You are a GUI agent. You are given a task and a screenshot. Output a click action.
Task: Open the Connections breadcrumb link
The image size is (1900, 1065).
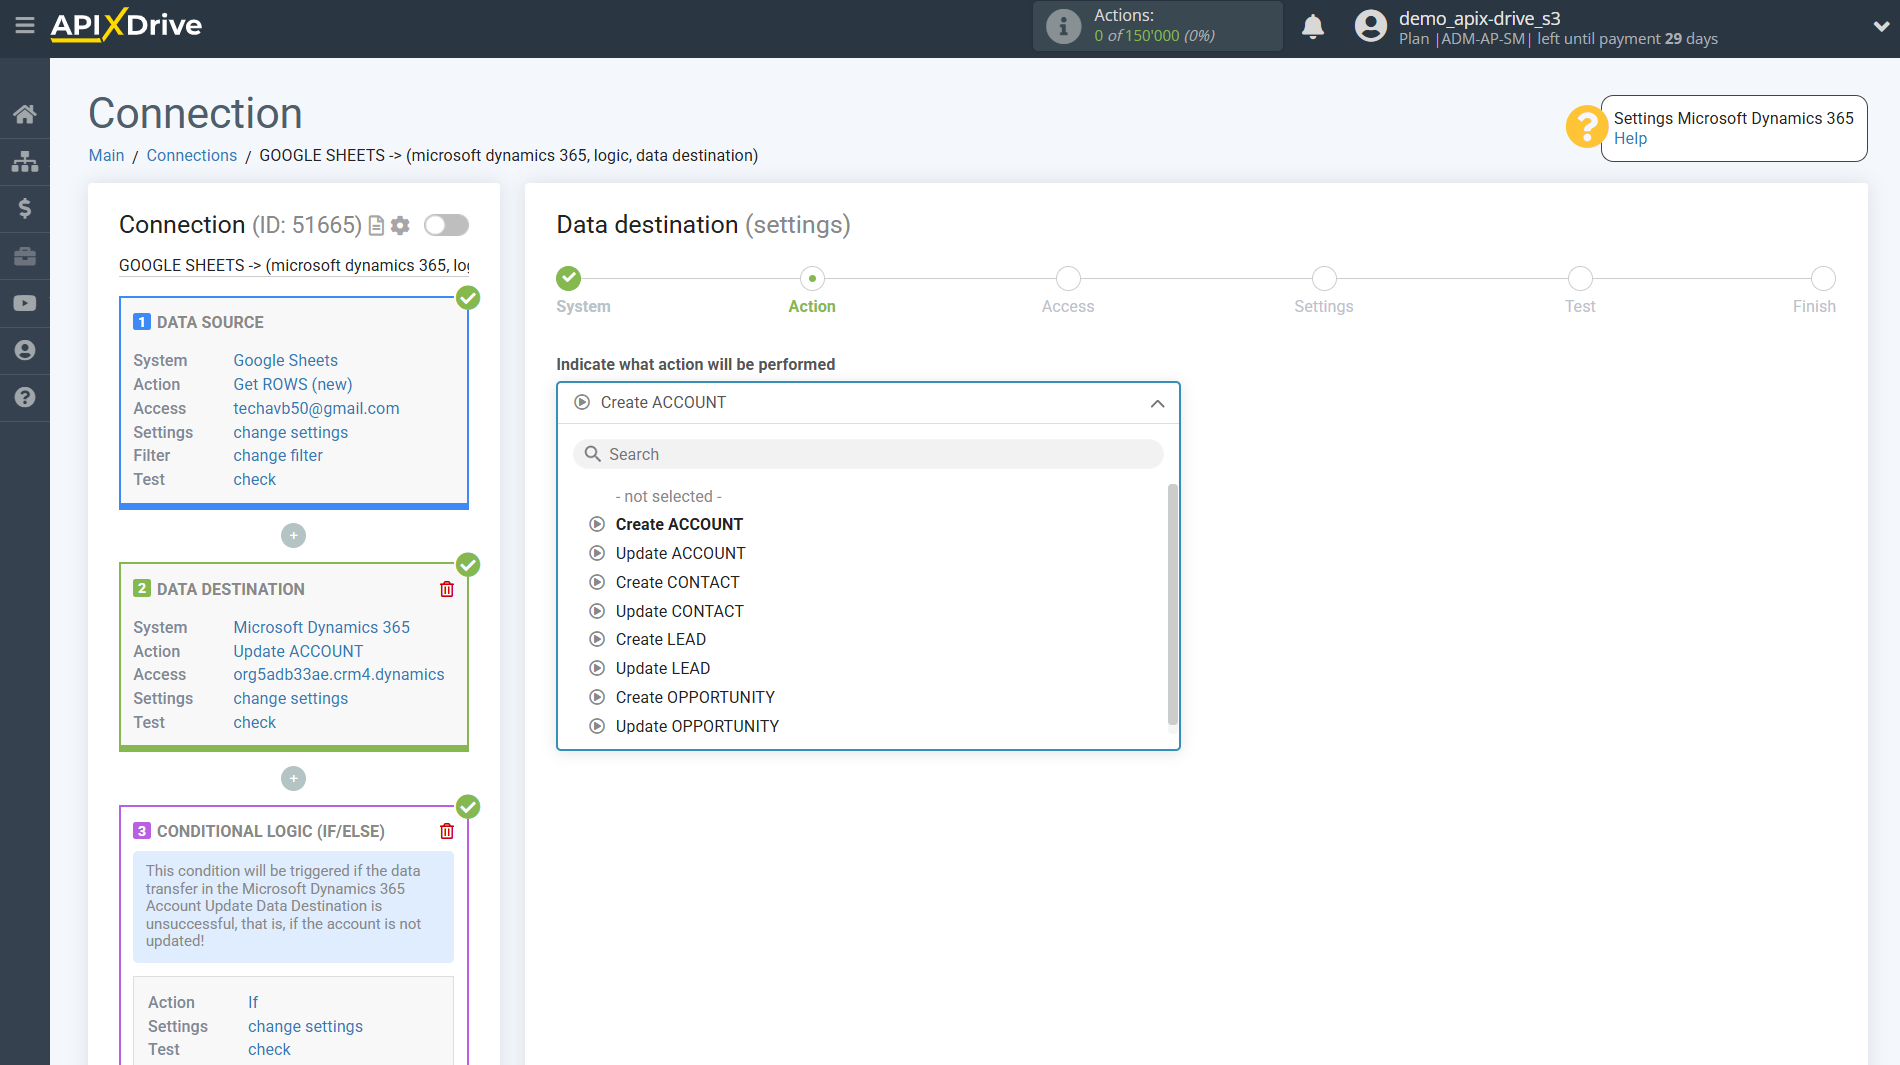click(191, 155)
